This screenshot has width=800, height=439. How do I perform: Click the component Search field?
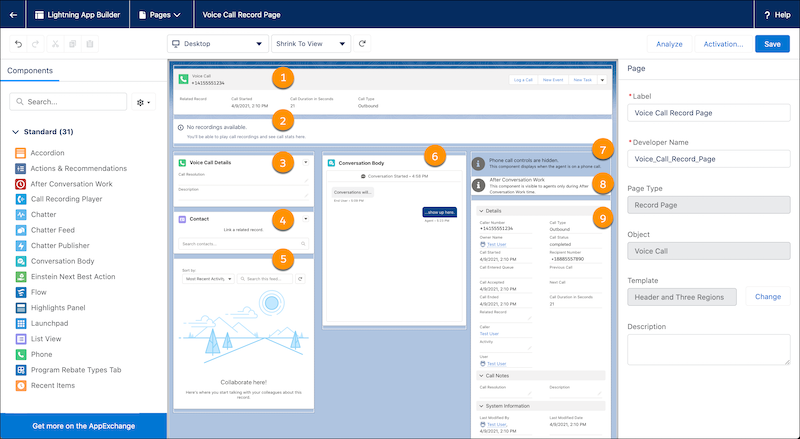tap(67, 102)
